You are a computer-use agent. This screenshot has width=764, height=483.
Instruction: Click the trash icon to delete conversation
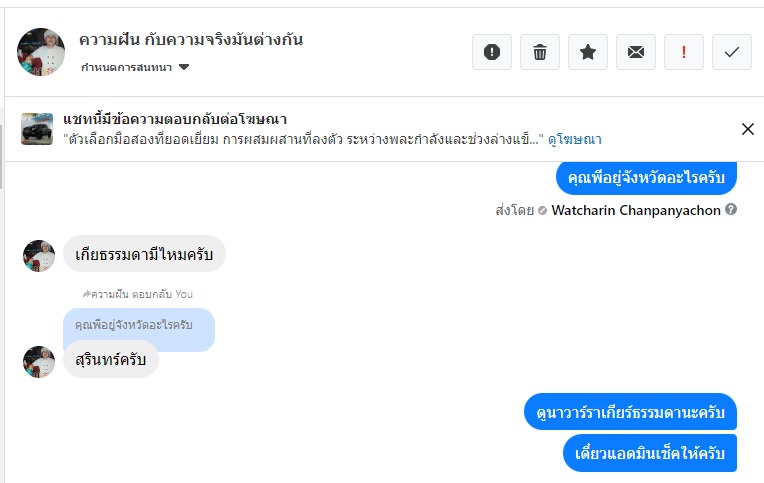(x=540, y=52)
